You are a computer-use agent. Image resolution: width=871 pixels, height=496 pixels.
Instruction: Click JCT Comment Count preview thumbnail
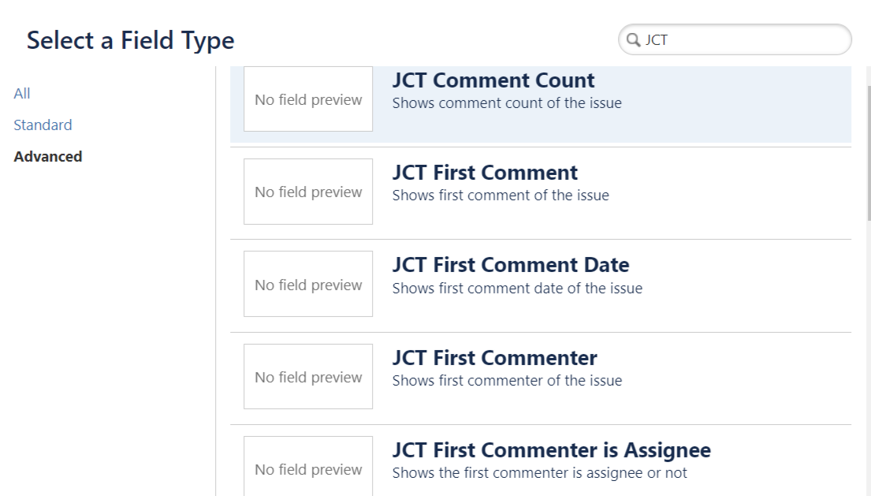pos(308,99)
